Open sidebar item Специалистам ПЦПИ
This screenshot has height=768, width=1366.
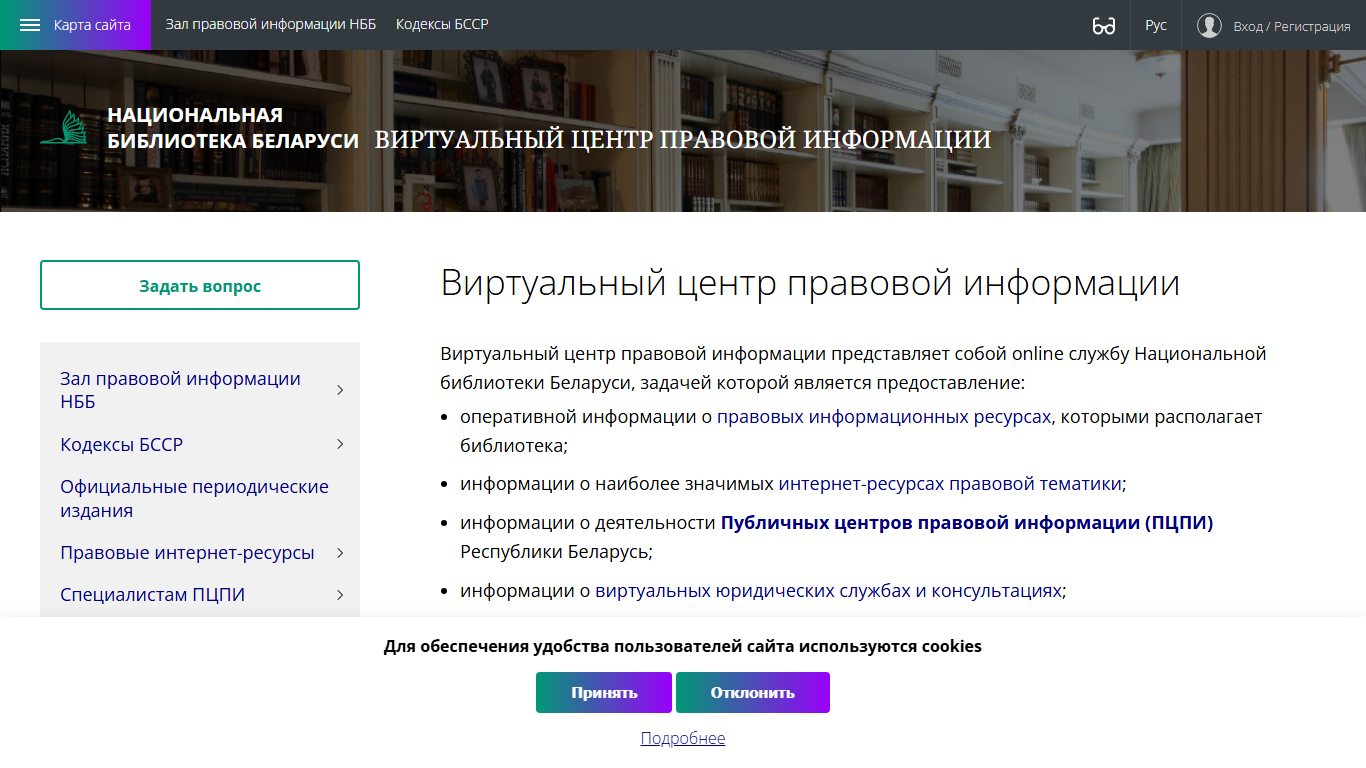tap(152, 595)
